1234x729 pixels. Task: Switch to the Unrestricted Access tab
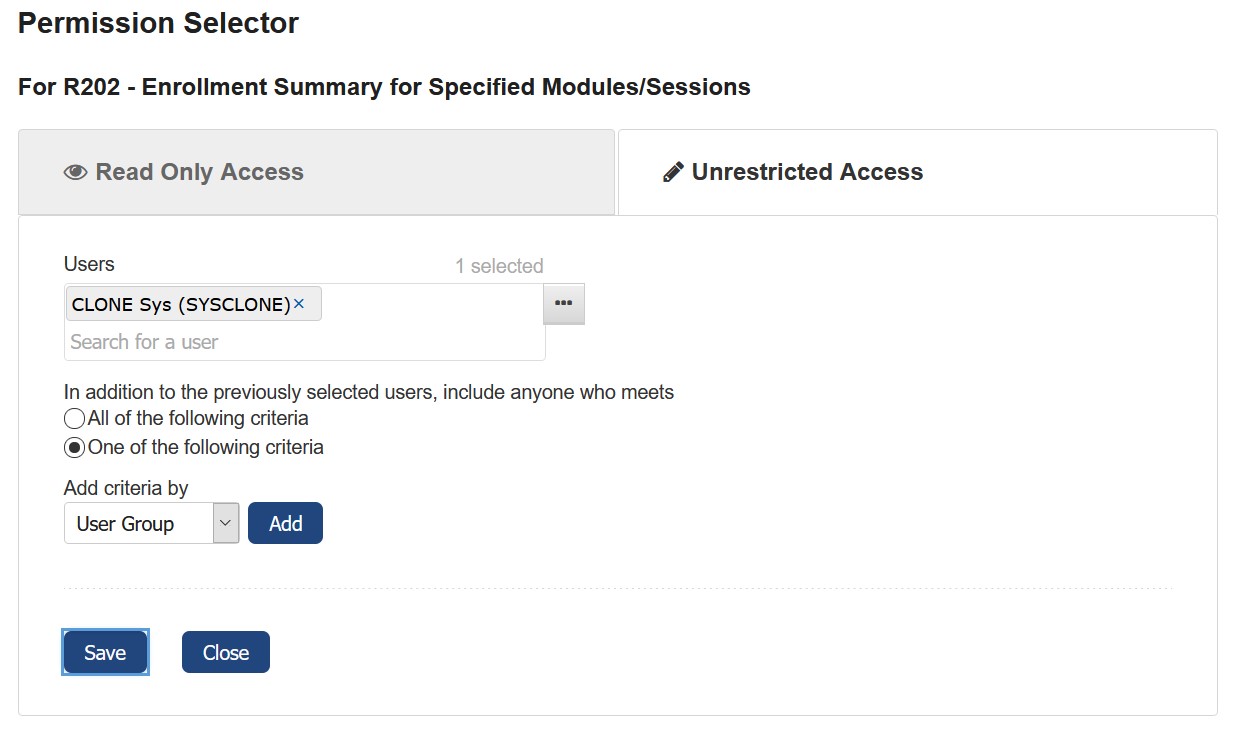[917, 172]
